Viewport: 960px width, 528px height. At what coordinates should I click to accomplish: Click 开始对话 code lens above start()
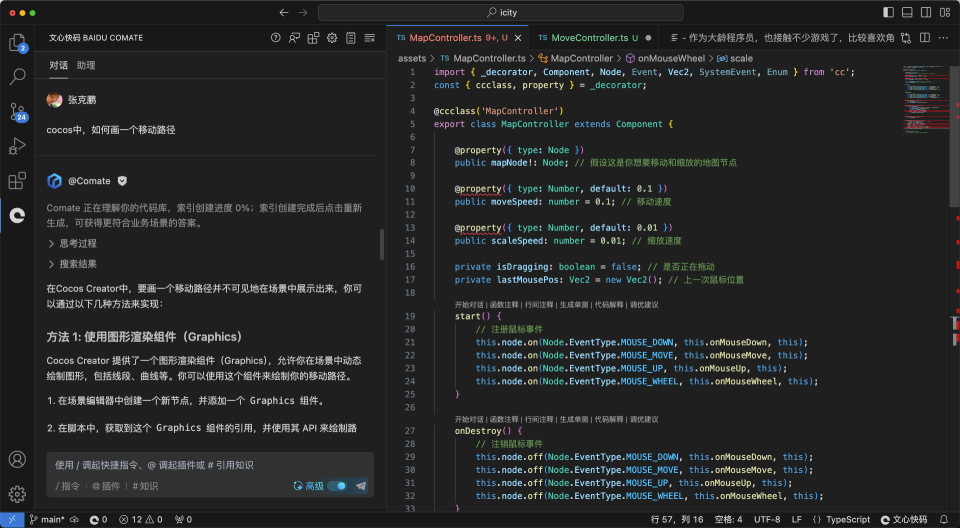pyautogui.click(x=469, y=304)
